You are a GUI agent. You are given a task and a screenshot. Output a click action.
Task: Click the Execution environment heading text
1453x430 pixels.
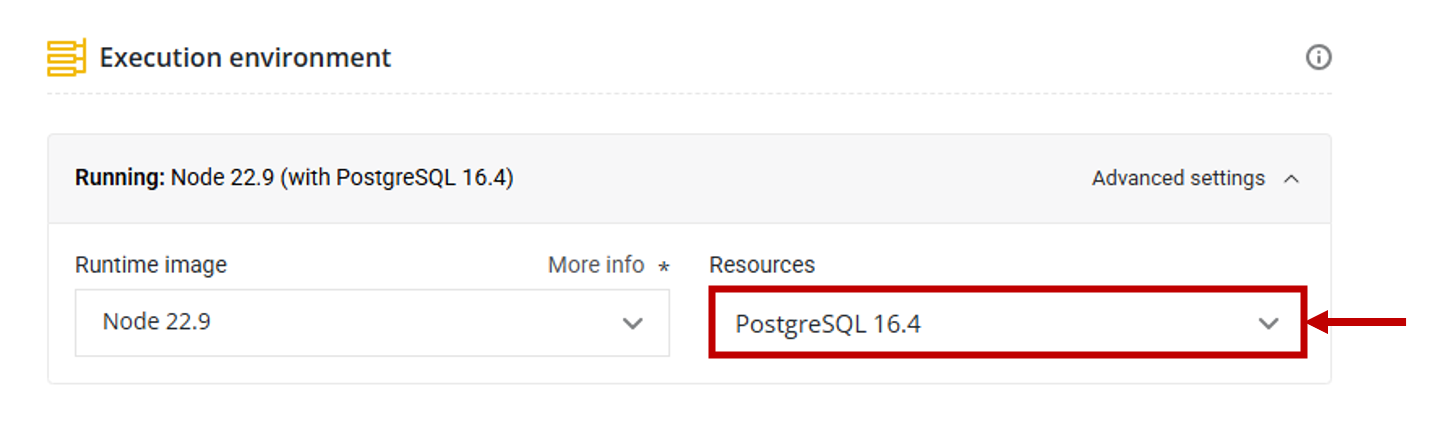pos(245,58)
